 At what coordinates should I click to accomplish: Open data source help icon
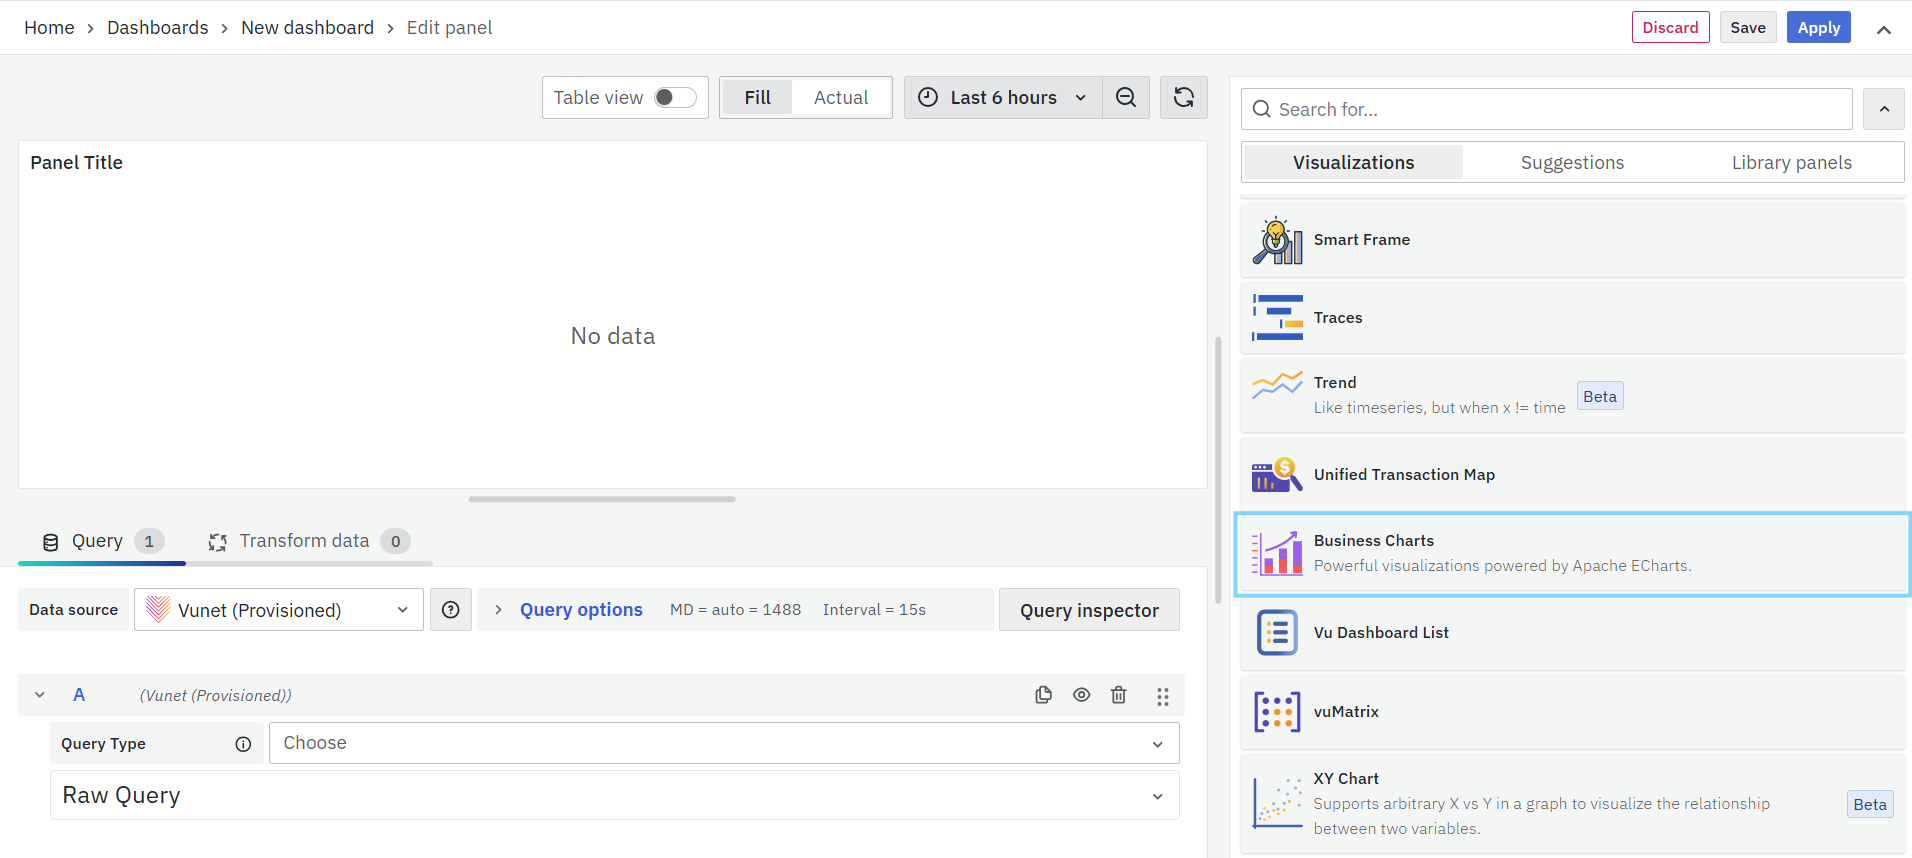click(451, 610)
